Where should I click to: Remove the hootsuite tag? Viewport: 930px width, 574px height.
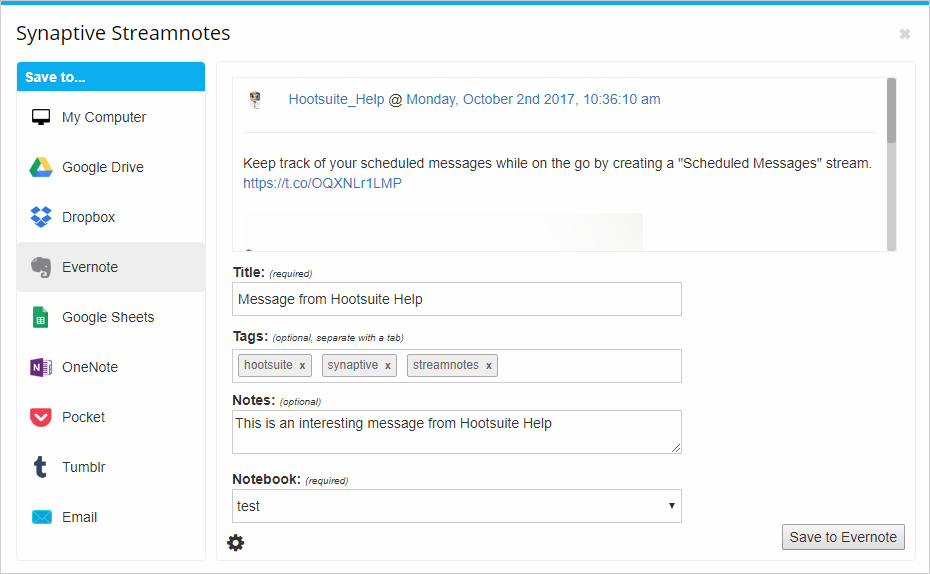click(302, 366)
